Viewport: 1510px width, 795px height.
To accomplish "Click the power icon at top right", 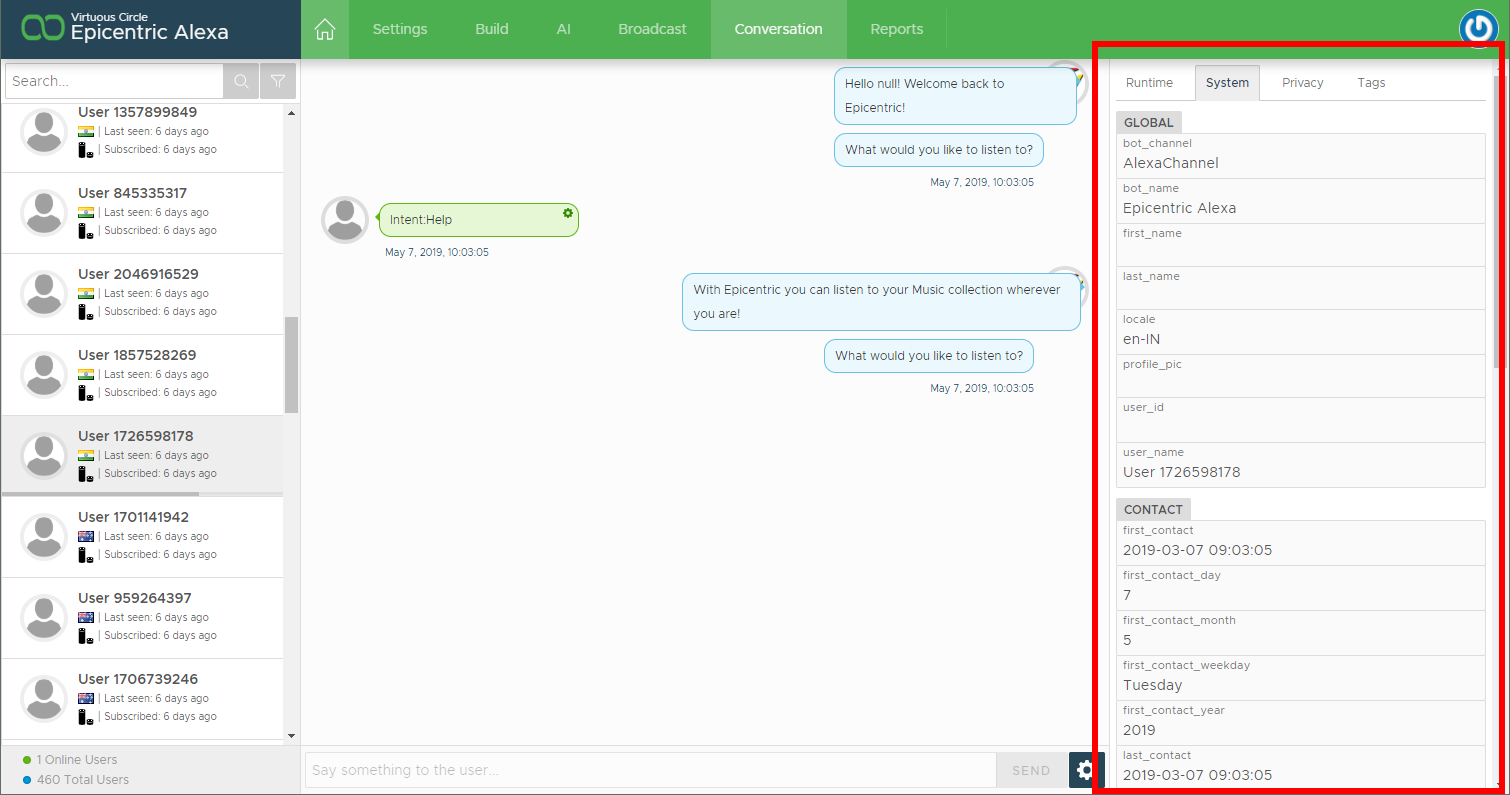I will 1476,29.
